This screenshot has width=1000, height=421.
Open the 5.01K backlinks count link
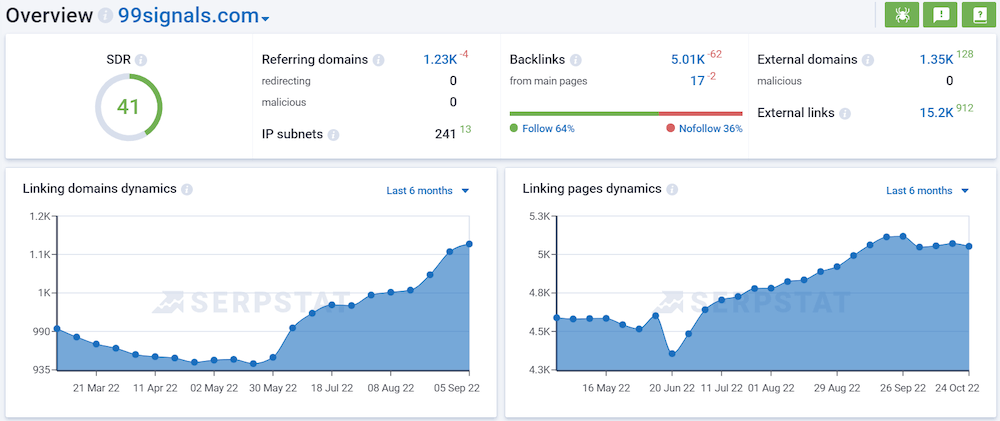click(689, 60)
